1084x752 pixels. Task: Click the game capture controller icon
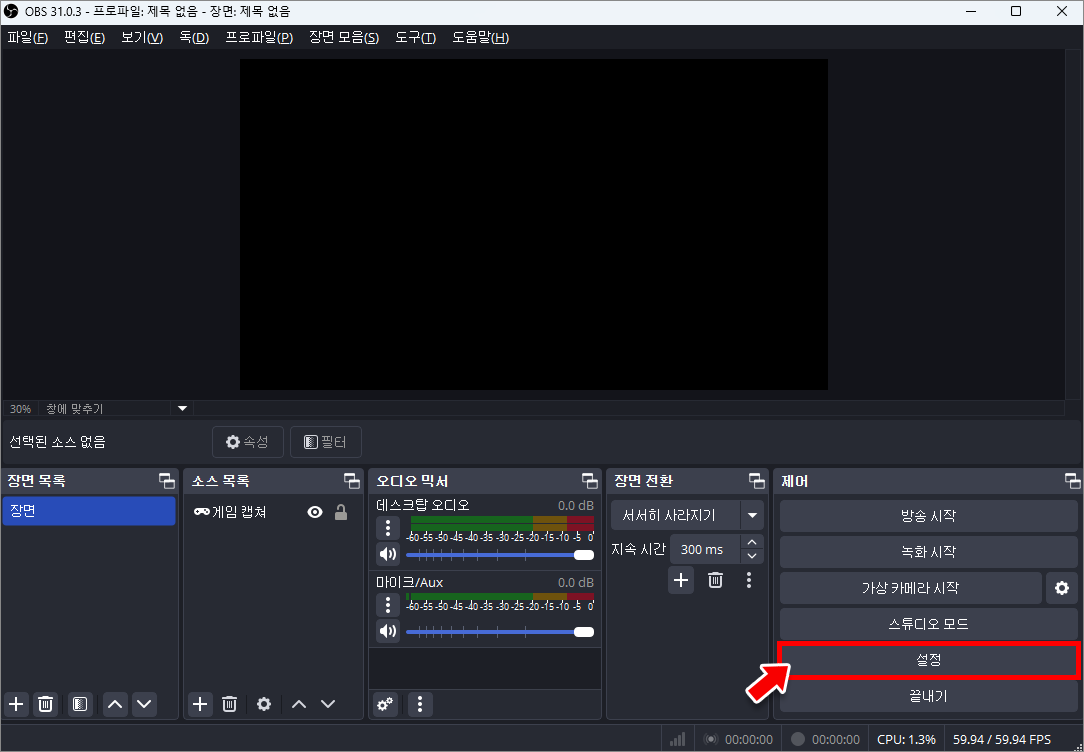202,511
